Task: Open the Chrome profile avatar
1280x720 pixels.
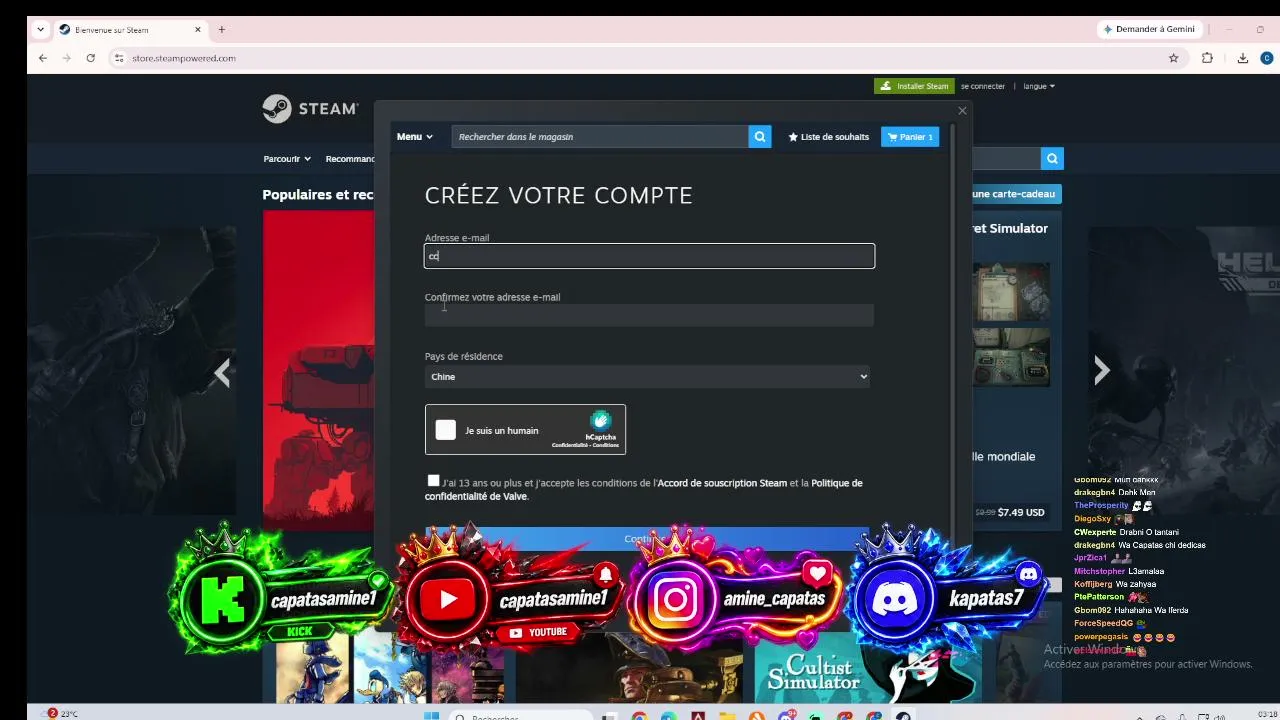Action: coord(1267,58)
